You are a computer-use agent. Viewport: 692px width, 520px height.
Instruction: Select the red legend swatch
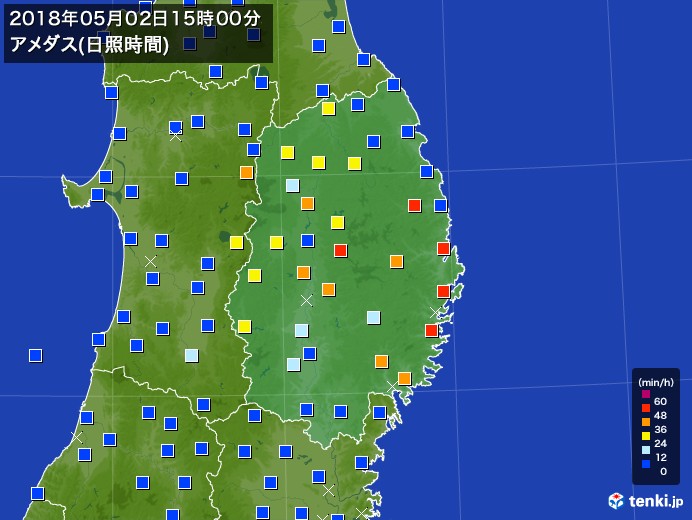click(x=646, y=408)
